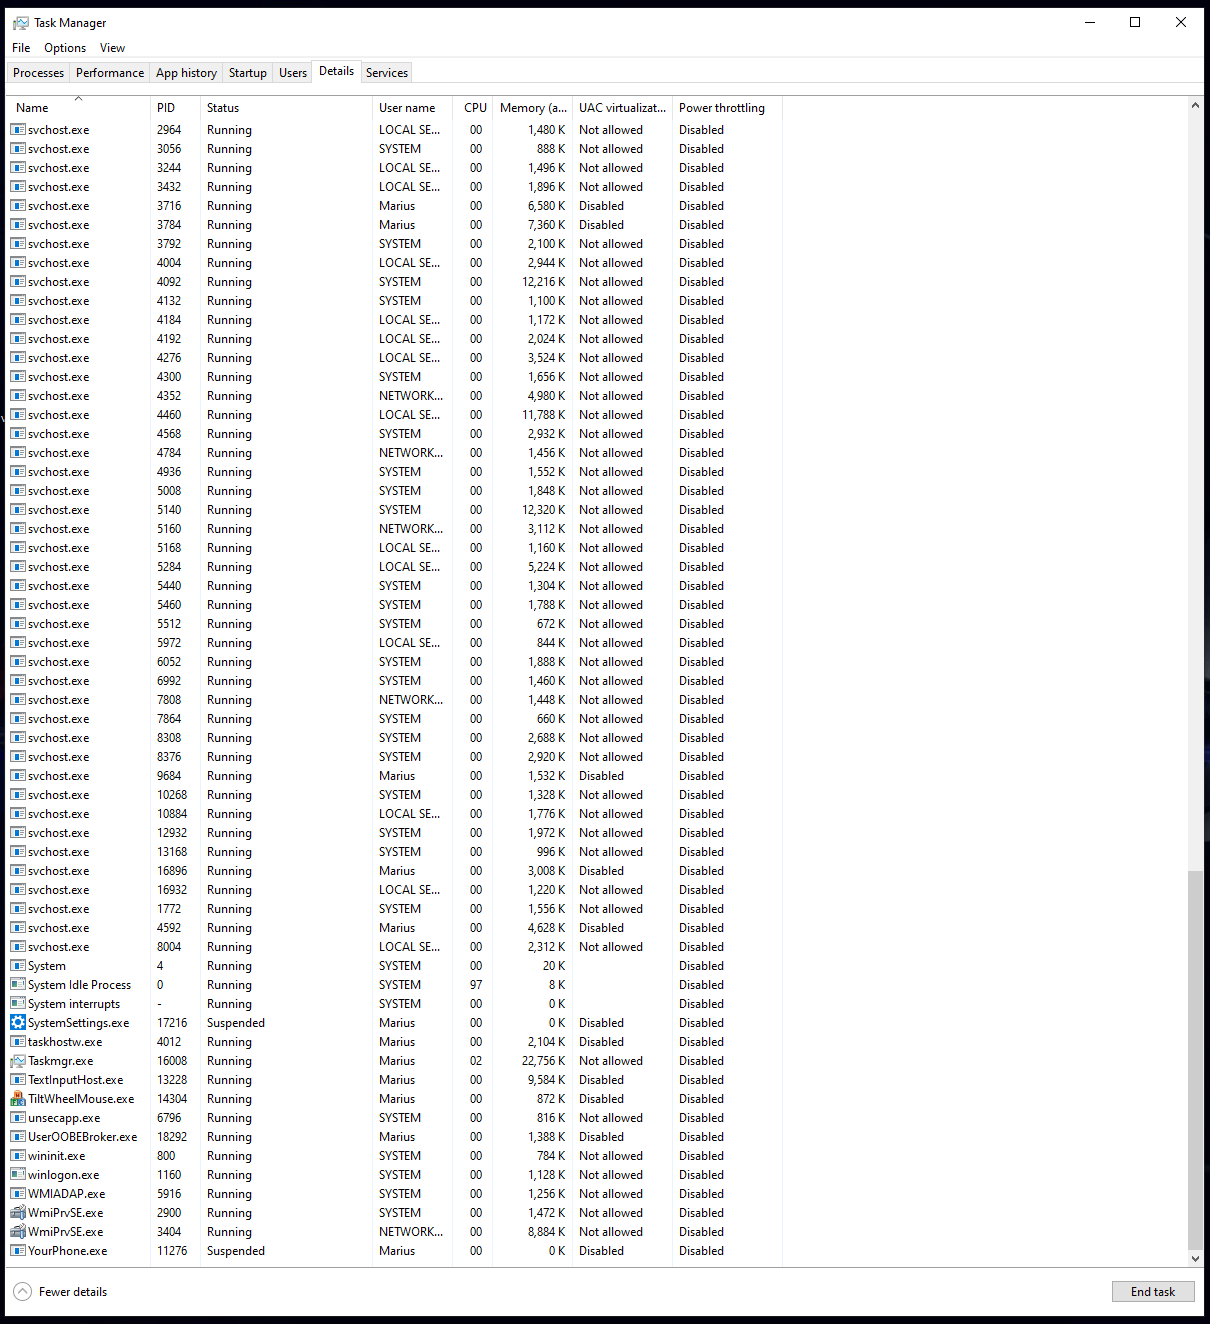Sort by the UAC virtualization column header
The image size is (1210, 1324).
pos(622,108)
